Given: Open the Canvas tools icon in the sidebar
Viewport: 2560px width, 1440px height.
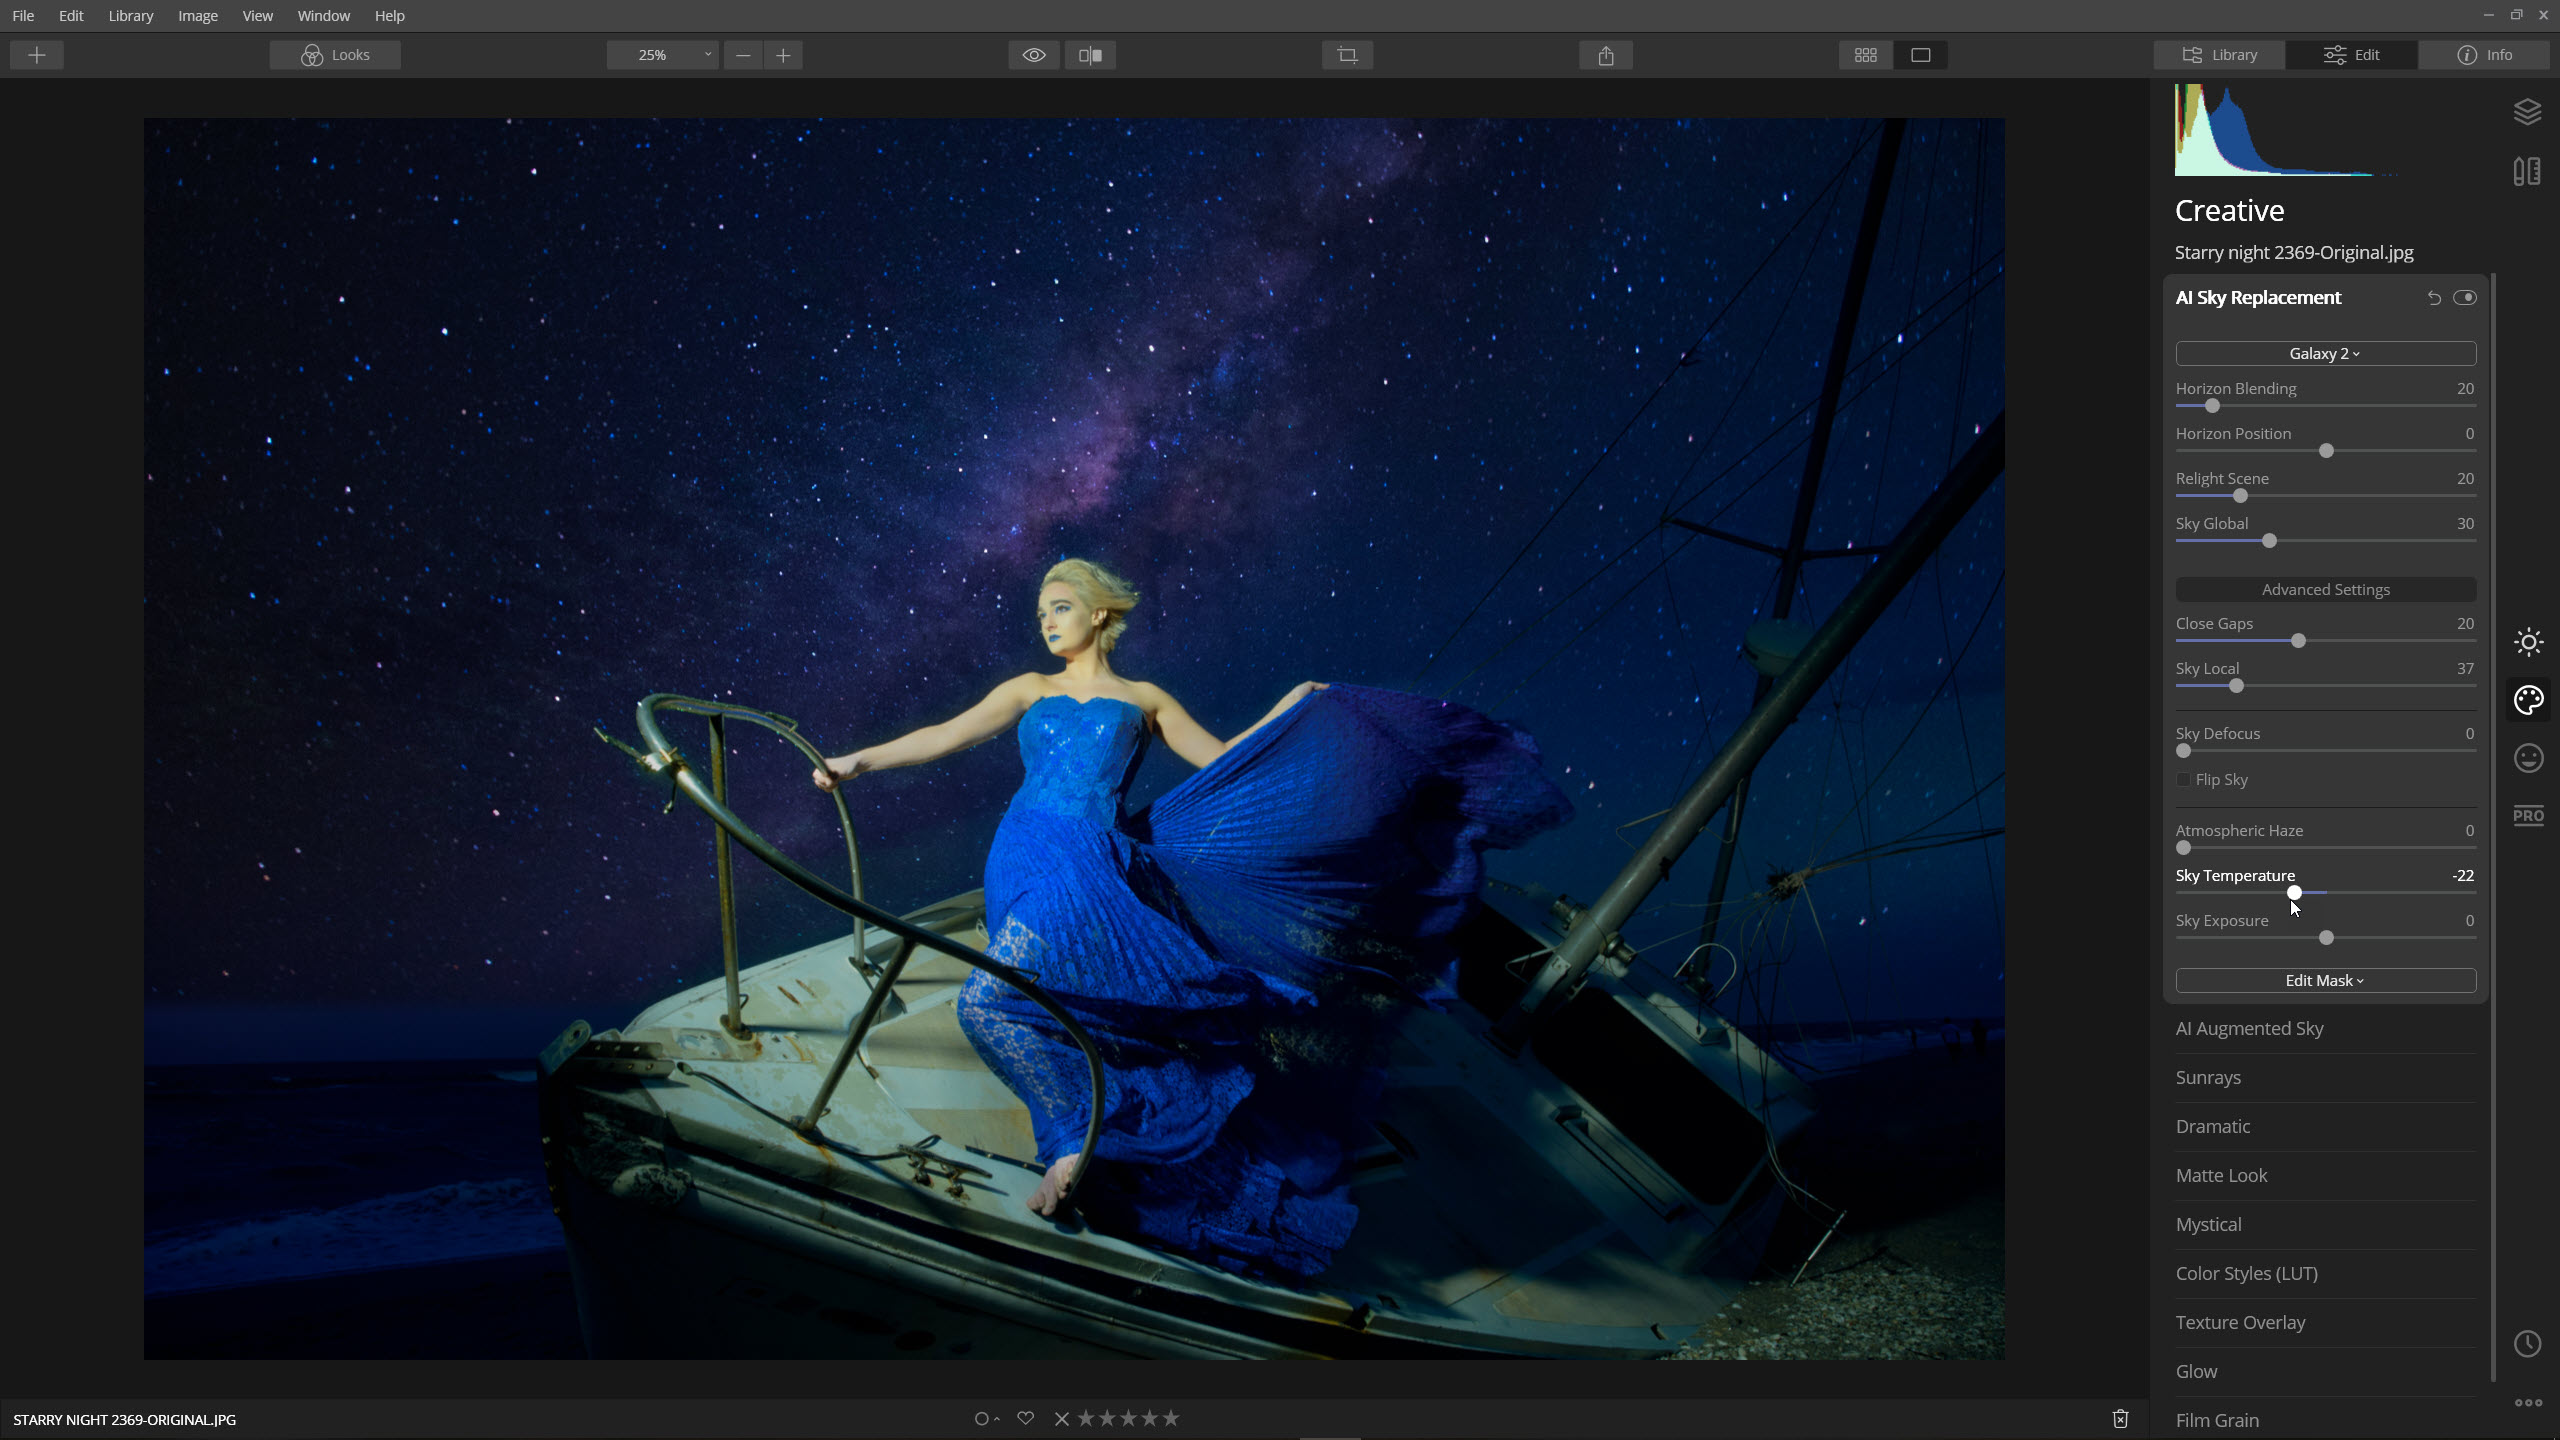Looking at the screenshot, I should coord(2527,171).
